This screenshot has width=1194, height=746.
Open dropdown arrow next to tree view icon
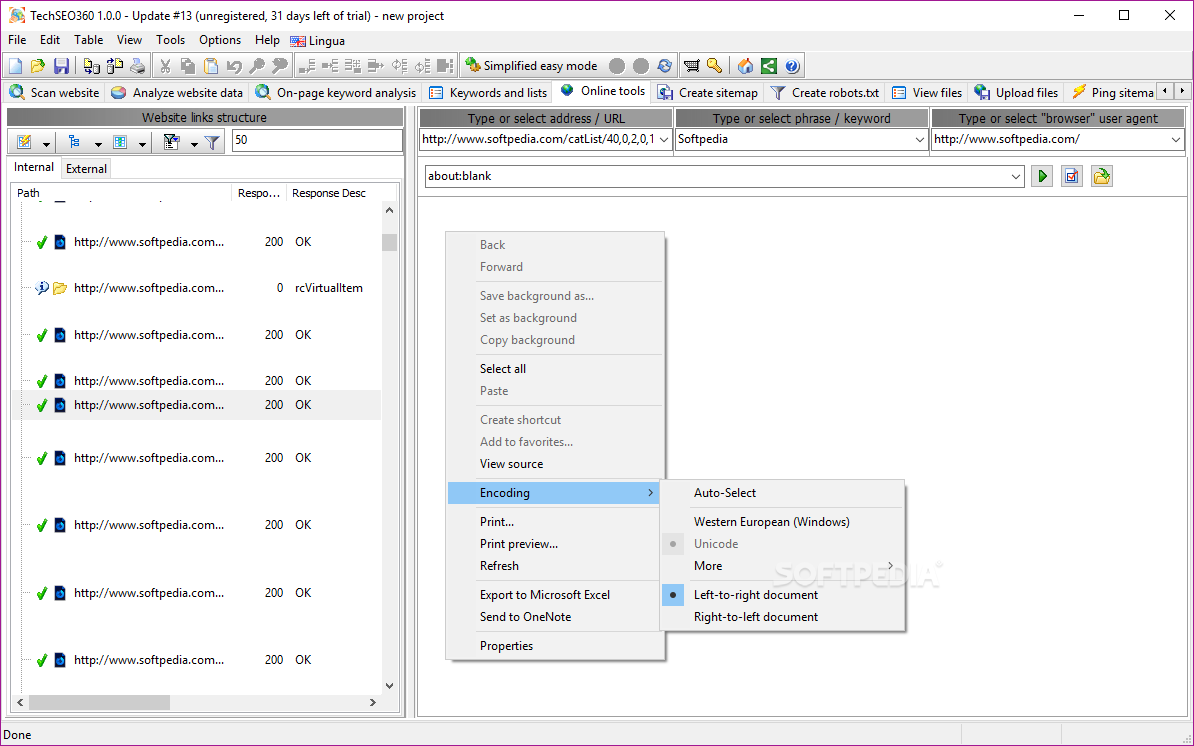[97, 143]
